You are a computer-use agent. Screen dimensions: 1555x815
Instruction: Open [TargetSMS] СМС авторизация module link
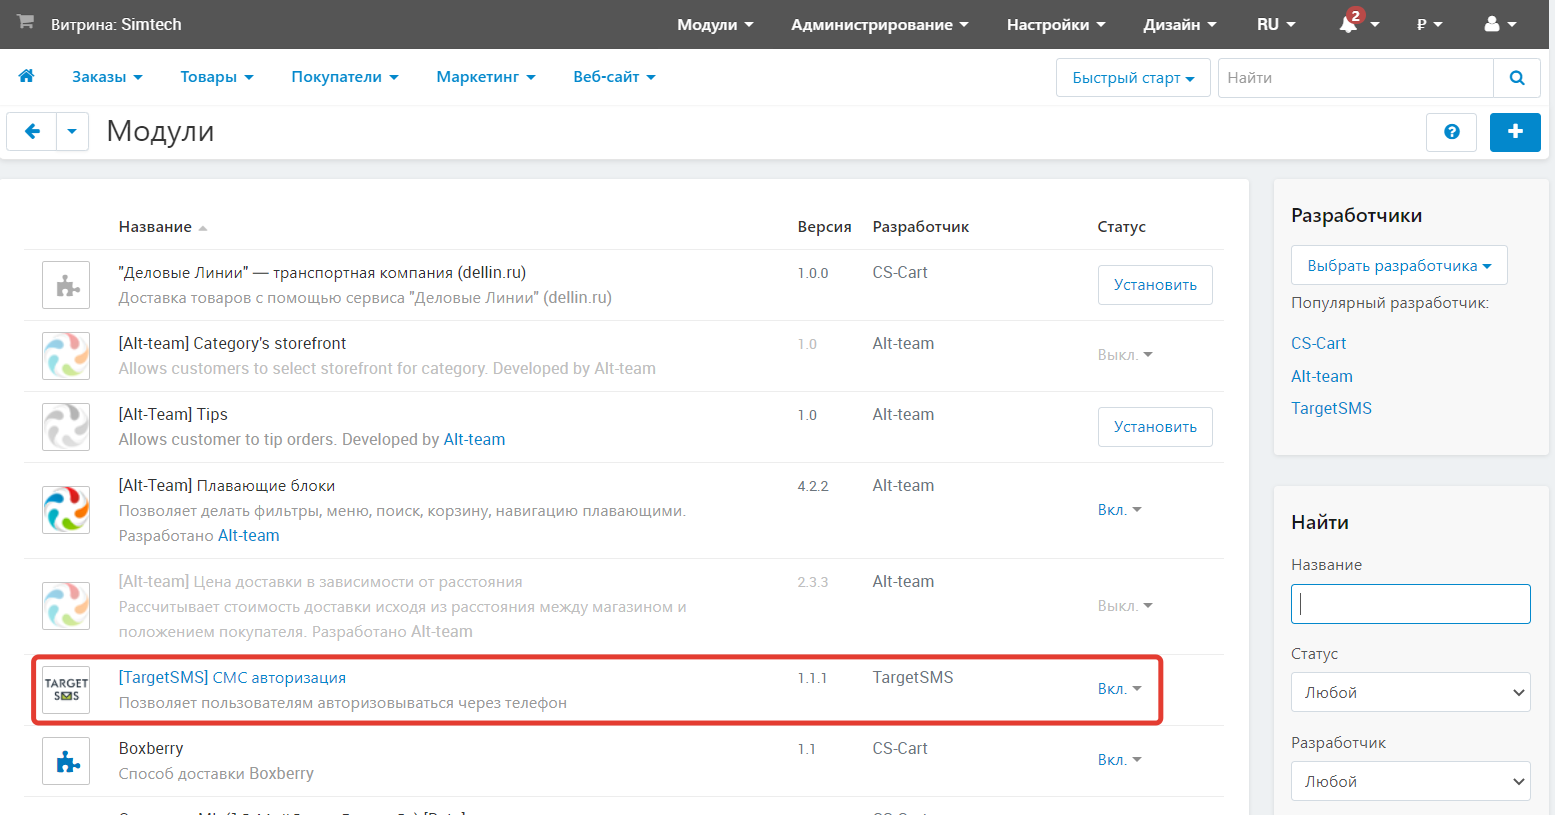(x=232, y=678)
